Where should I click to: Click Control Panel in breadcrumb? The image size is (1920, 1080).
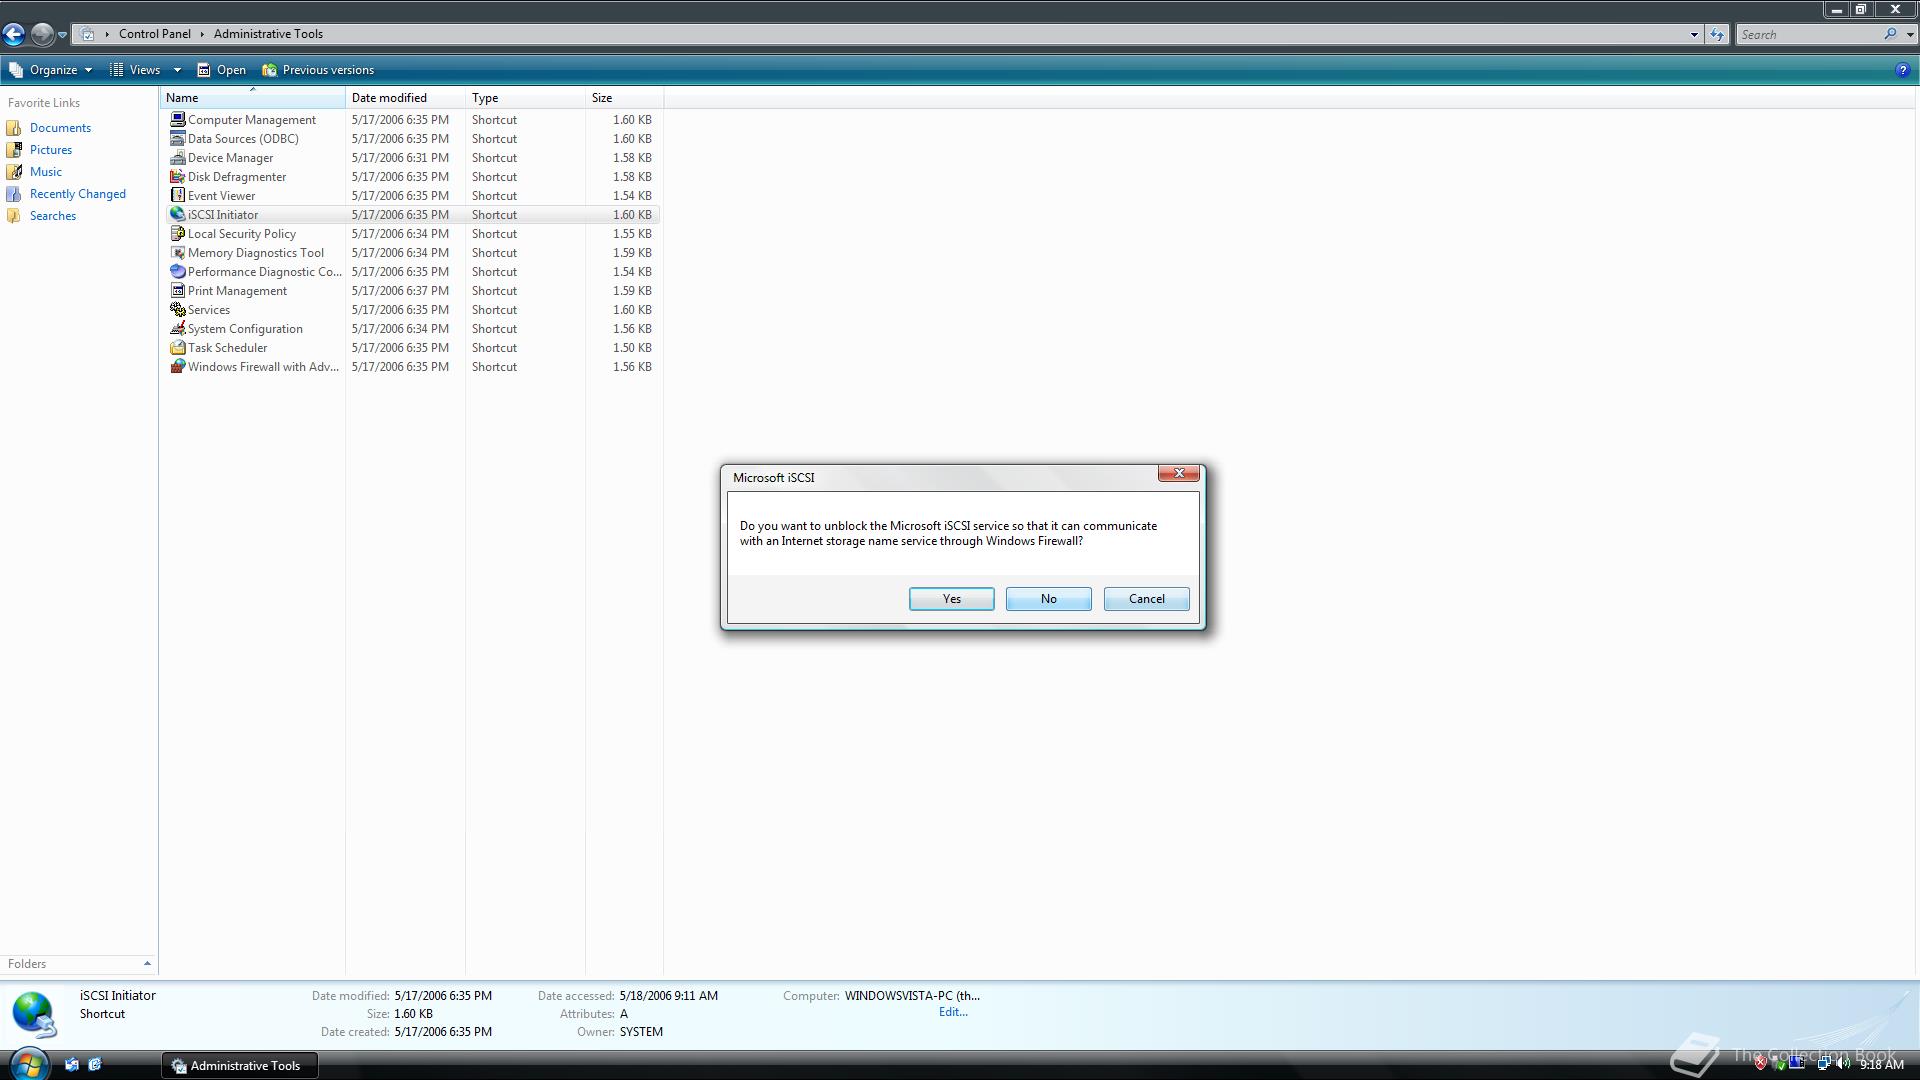click(x=154, y=34)
